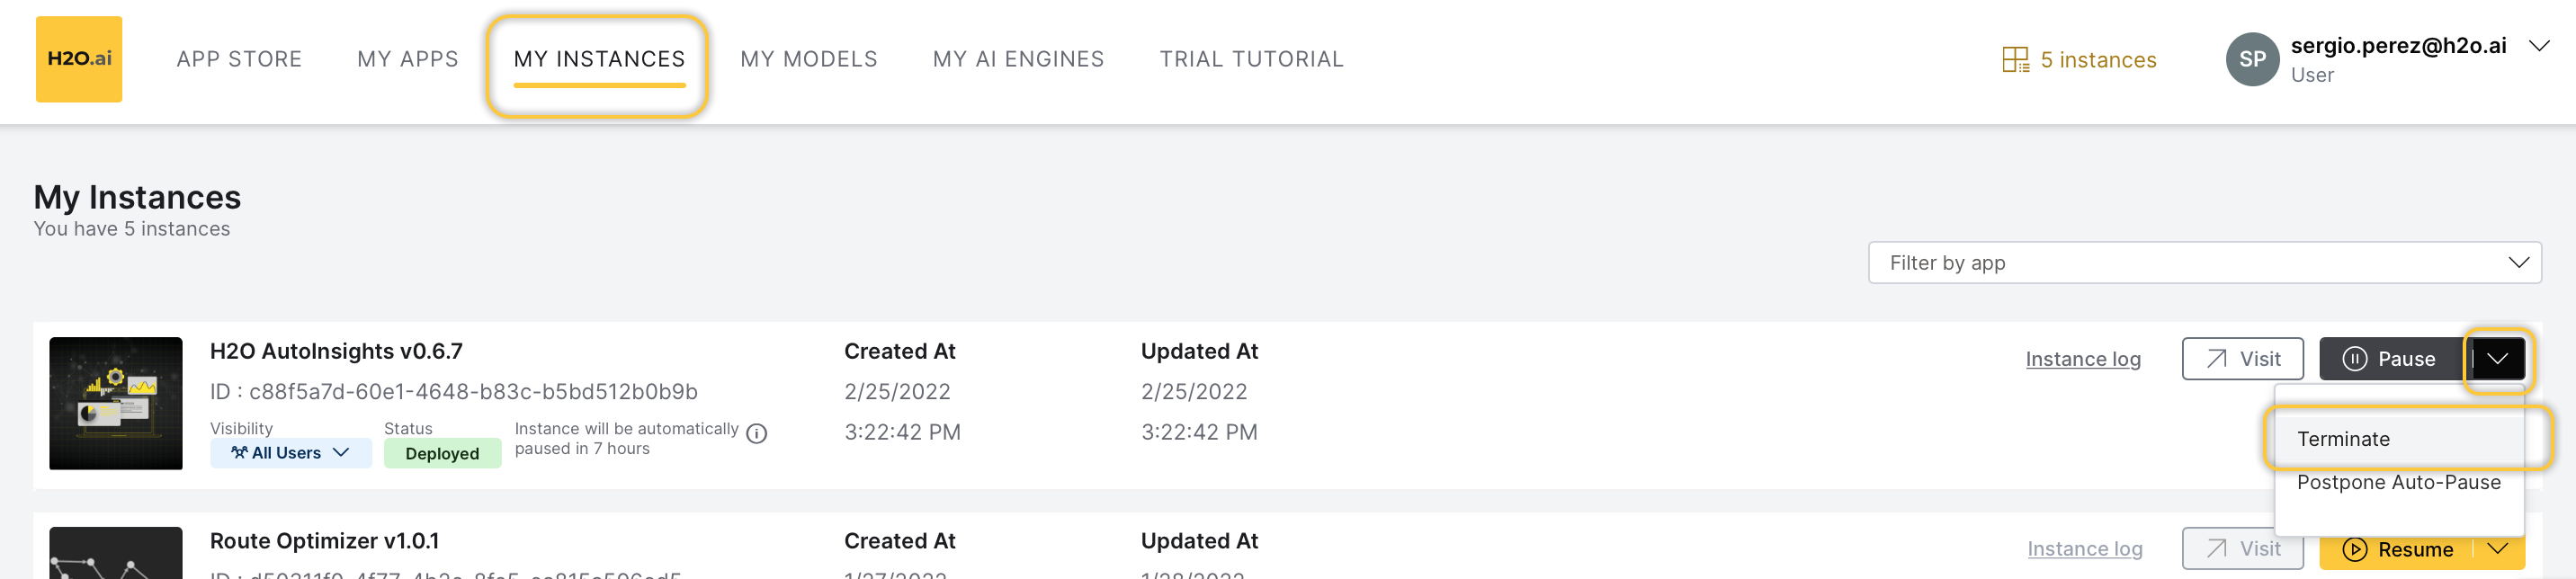Open the SP user avatar

tap(2252, 59)
